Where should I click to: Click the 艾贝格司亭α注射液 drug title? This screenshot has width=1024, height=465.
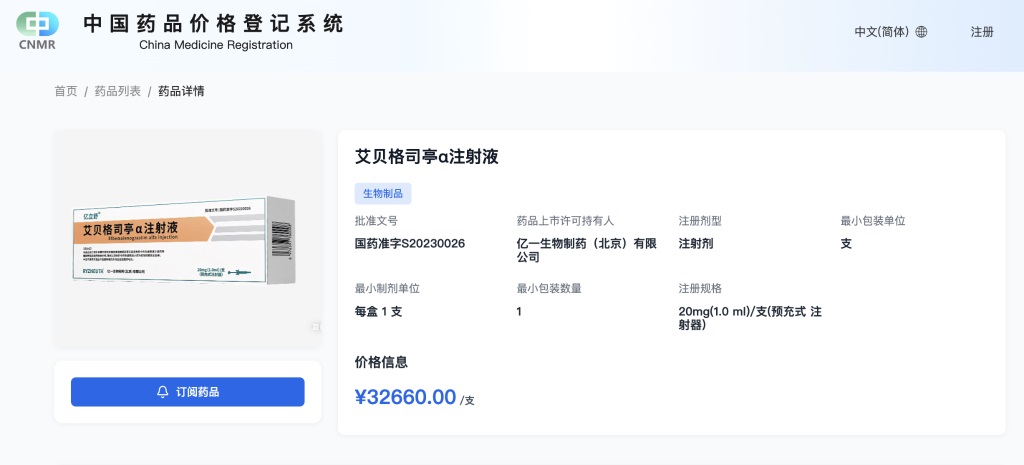427,157
